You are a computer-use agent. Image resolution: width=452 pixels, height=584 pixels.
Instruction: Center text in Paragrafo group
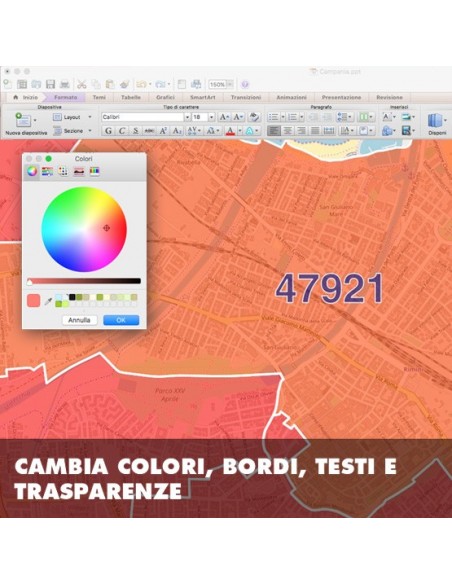[x=287, y=131]
